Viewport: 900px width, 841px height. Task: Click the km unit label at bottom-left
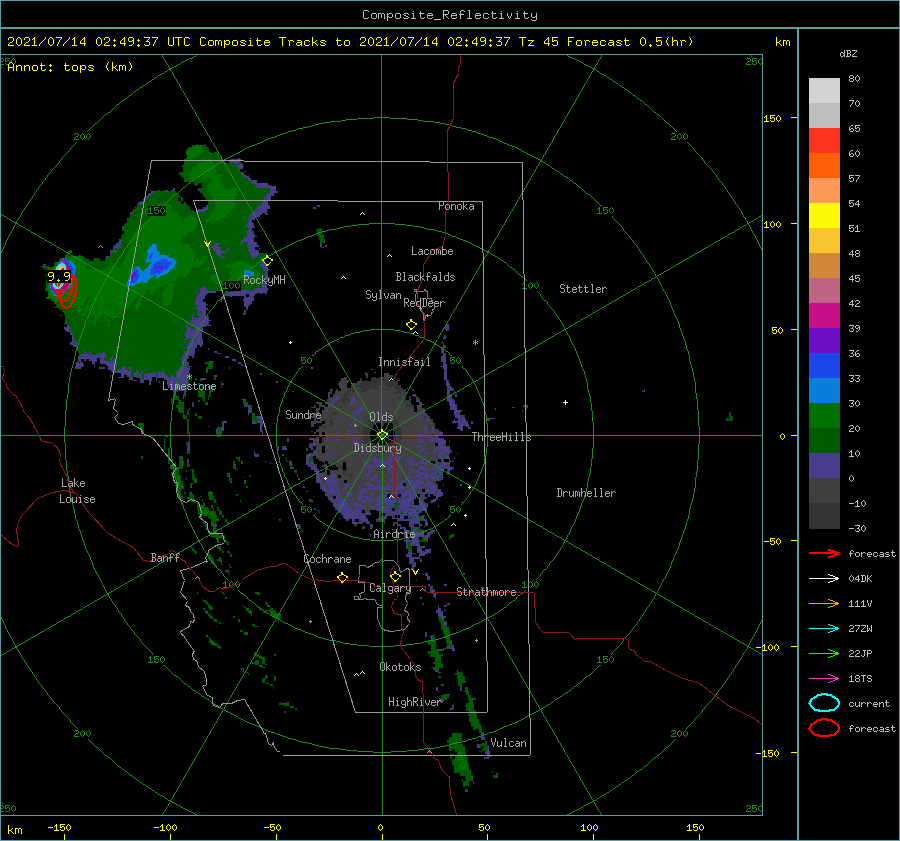point(14,830)
